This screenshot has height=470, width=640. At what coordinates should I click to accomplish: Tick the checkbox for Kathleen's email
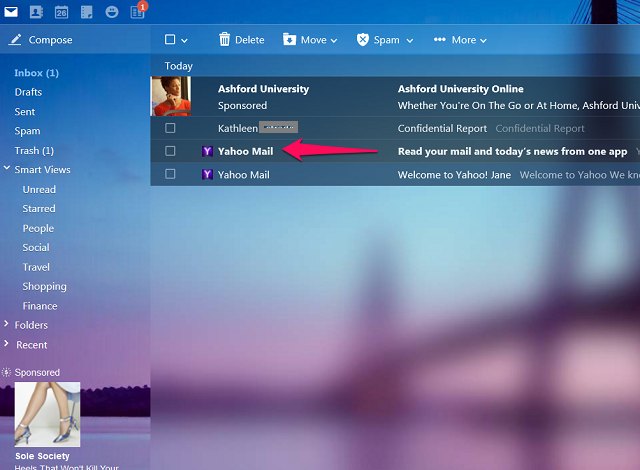[170, 128]
